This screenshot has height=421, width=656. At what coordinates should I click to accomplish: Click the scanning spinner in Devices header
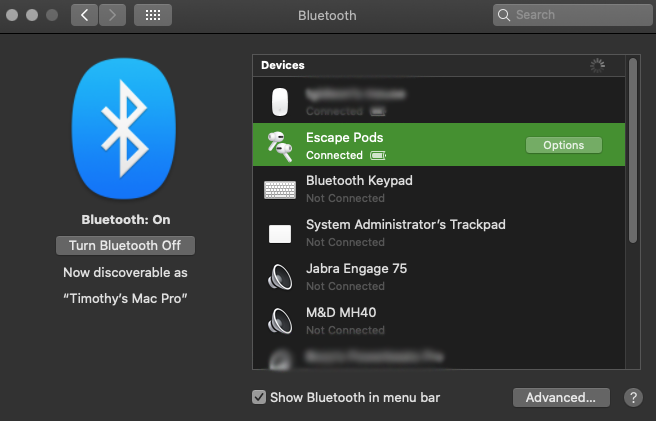[x=597, y=66]
